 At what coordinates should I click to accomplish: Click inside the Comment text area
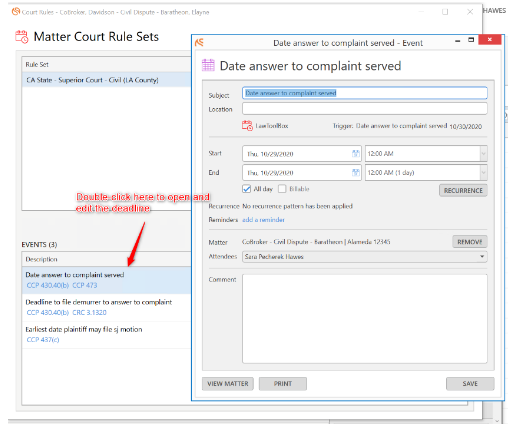click(x=365, y=319)
